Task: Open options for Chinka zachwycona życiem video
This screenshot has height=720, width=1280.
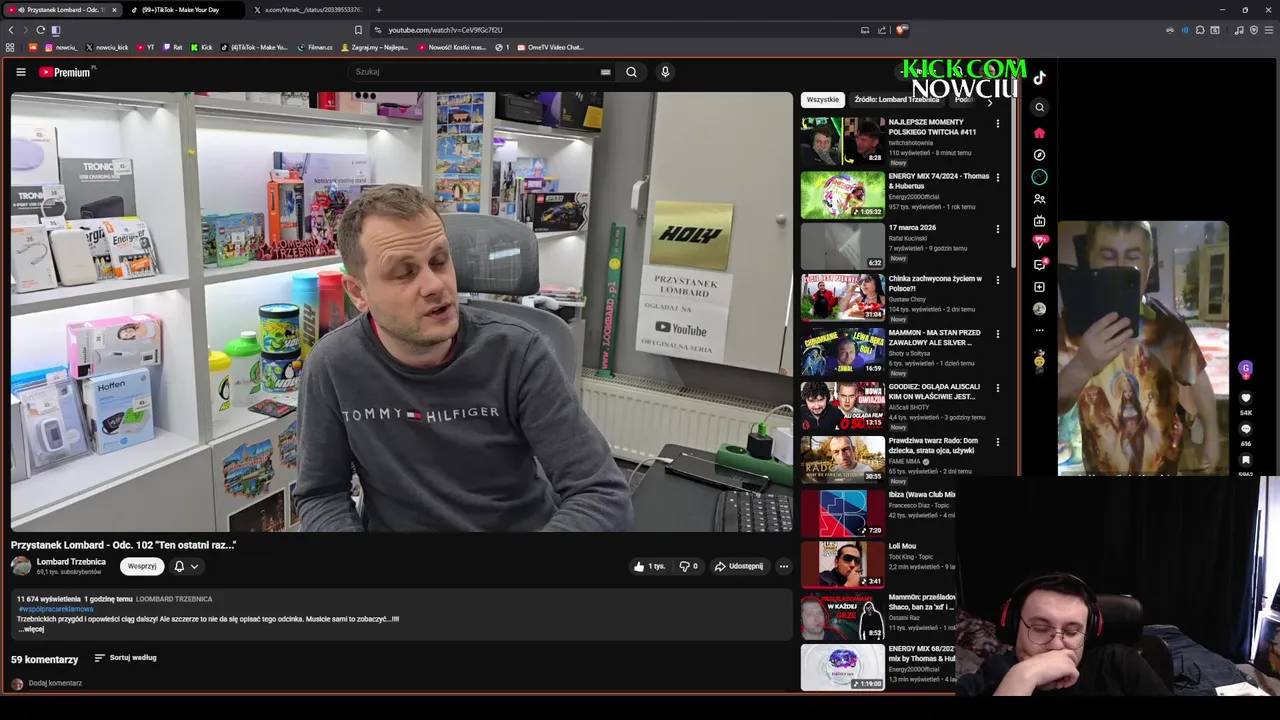Action: point(997,281)
